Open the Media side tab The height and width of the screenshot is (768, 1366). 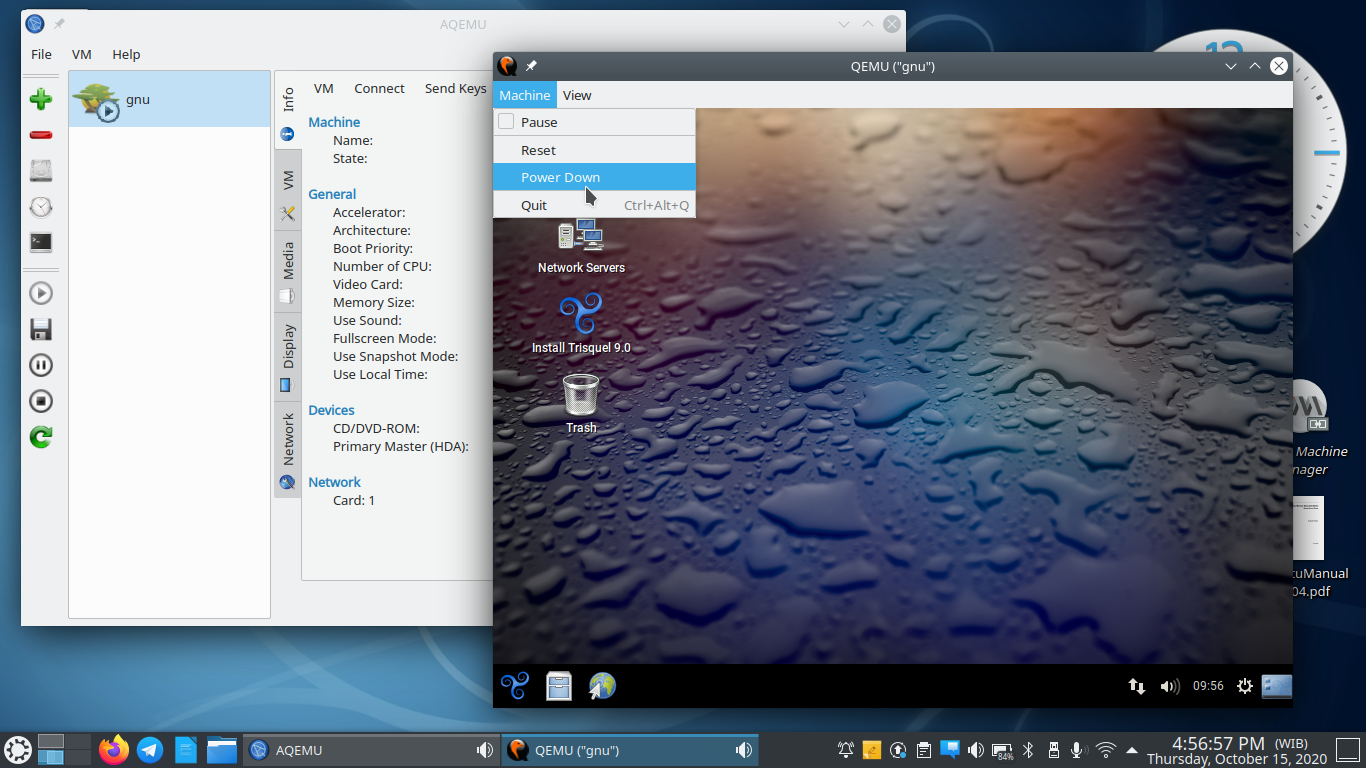288,272
